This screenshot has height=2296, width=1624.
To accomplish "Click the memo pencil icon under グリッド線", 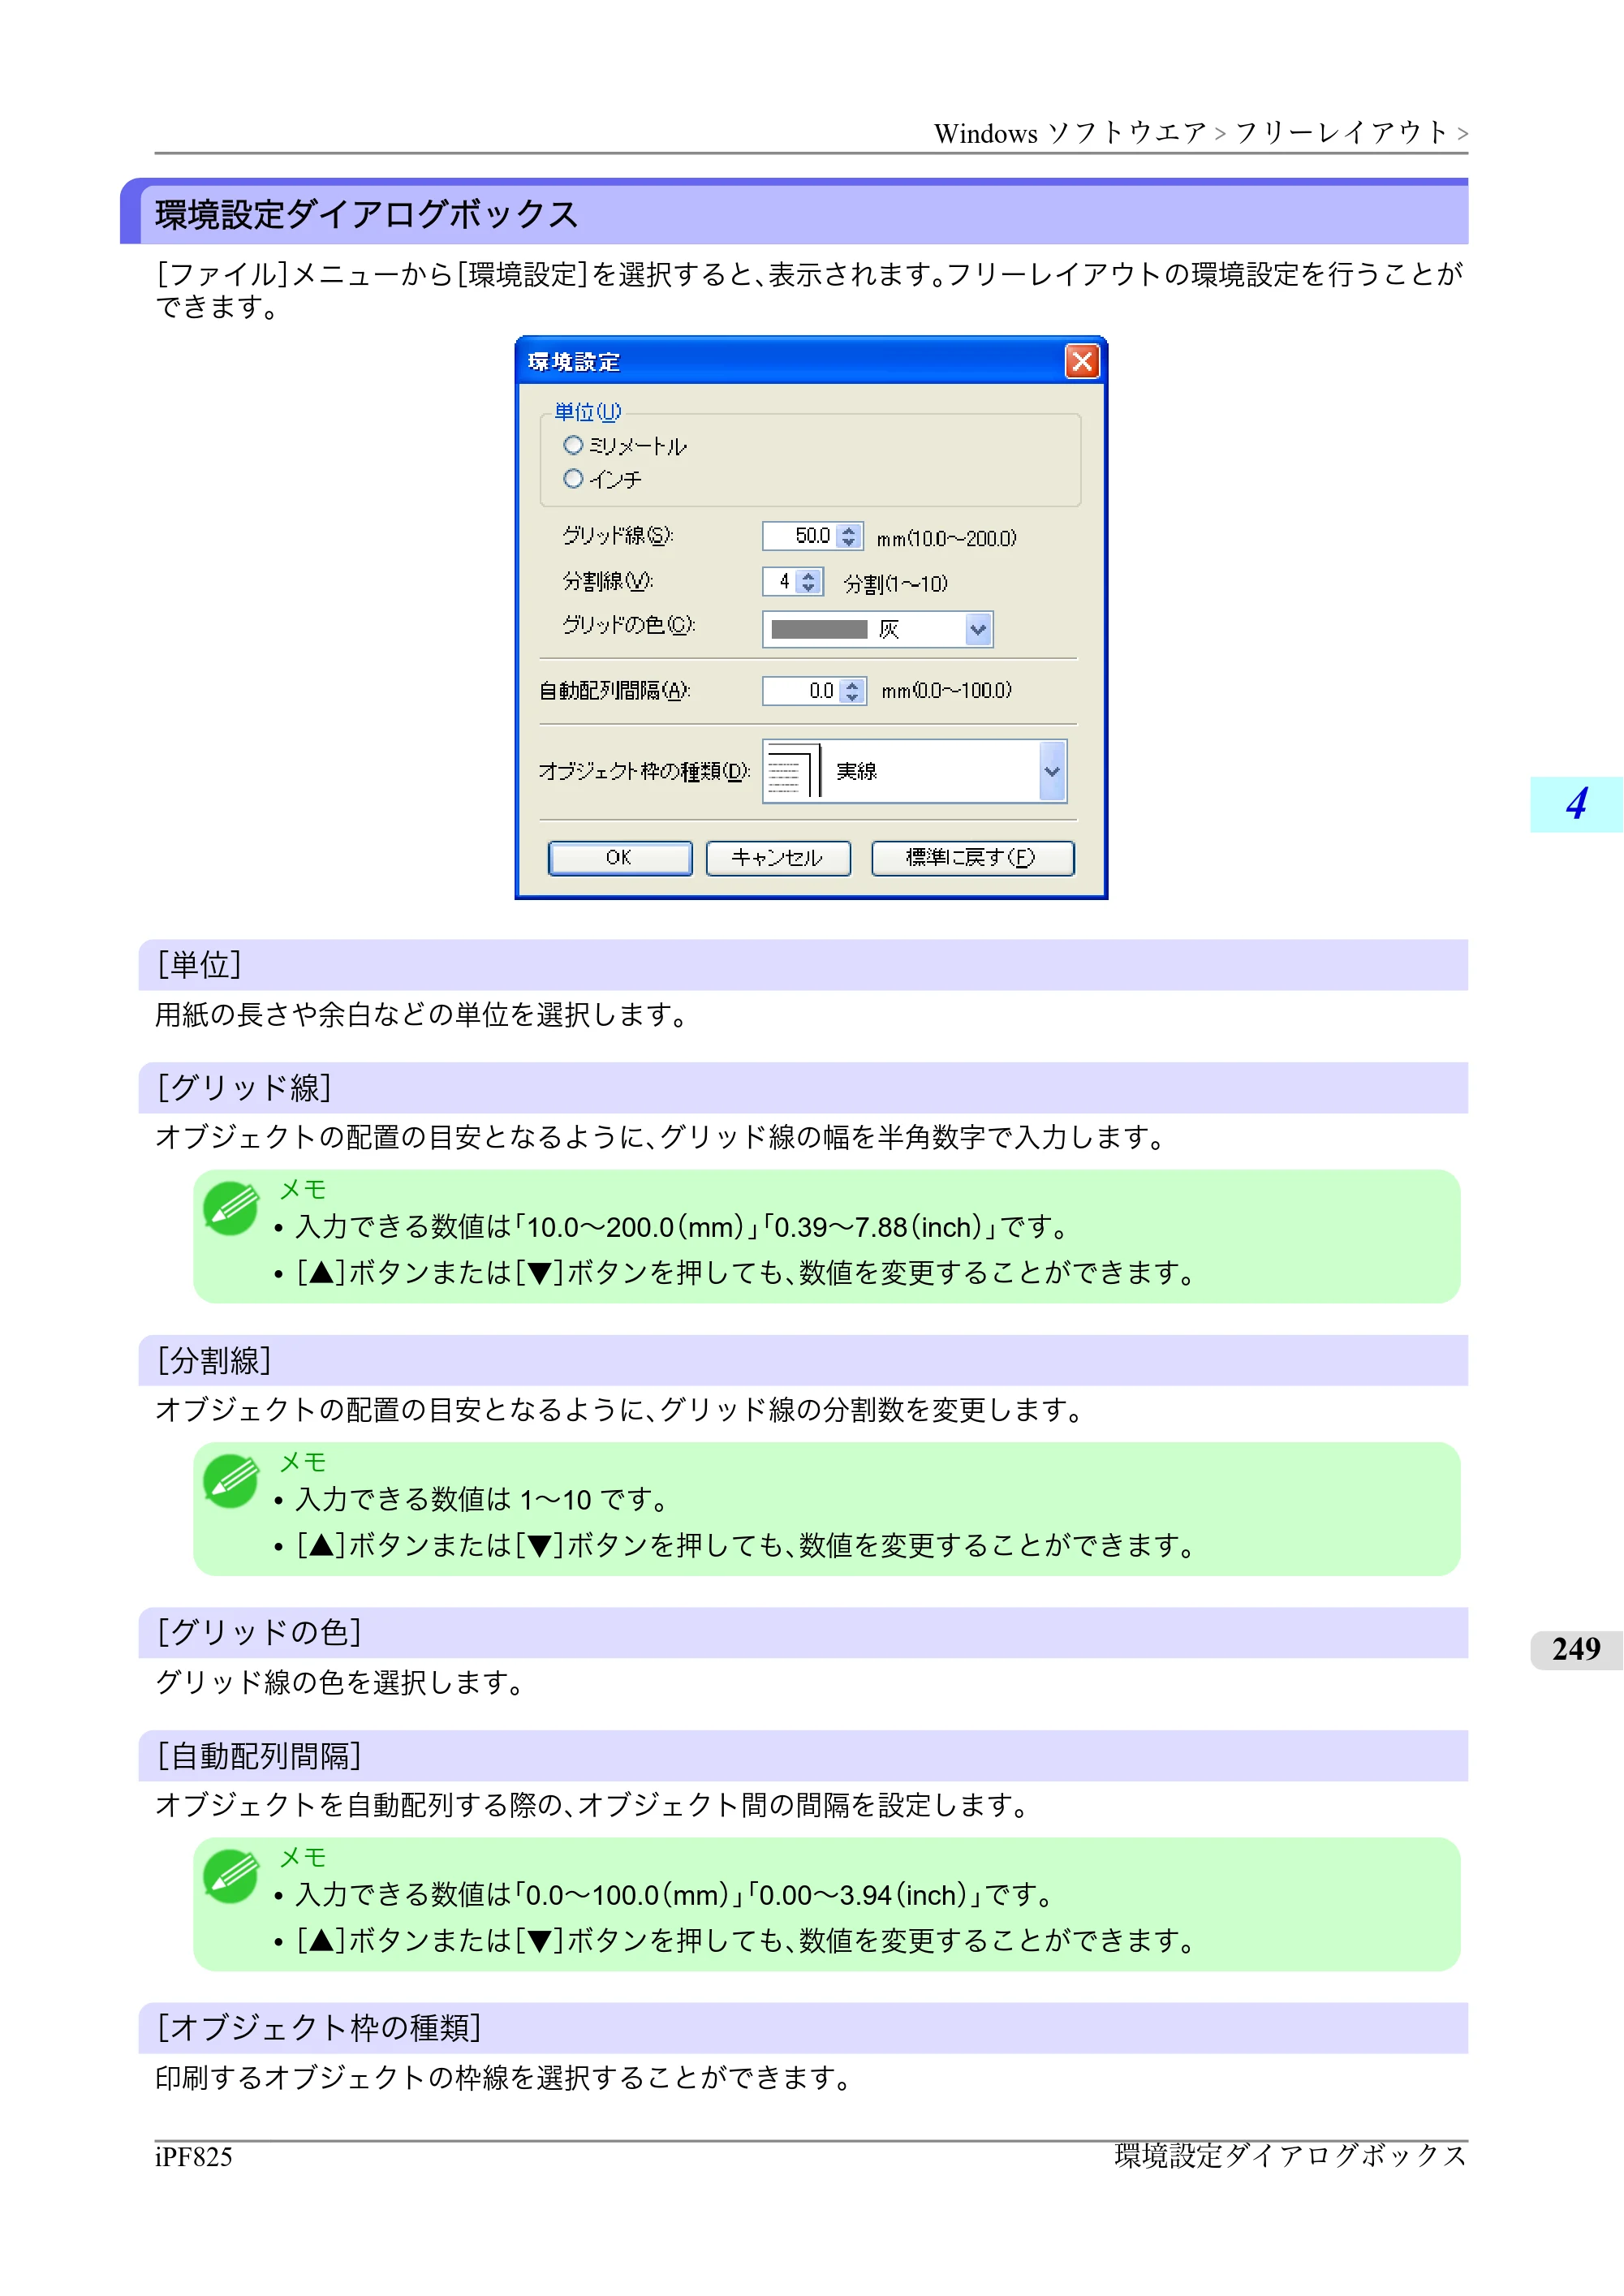I will pos(231,1209).
